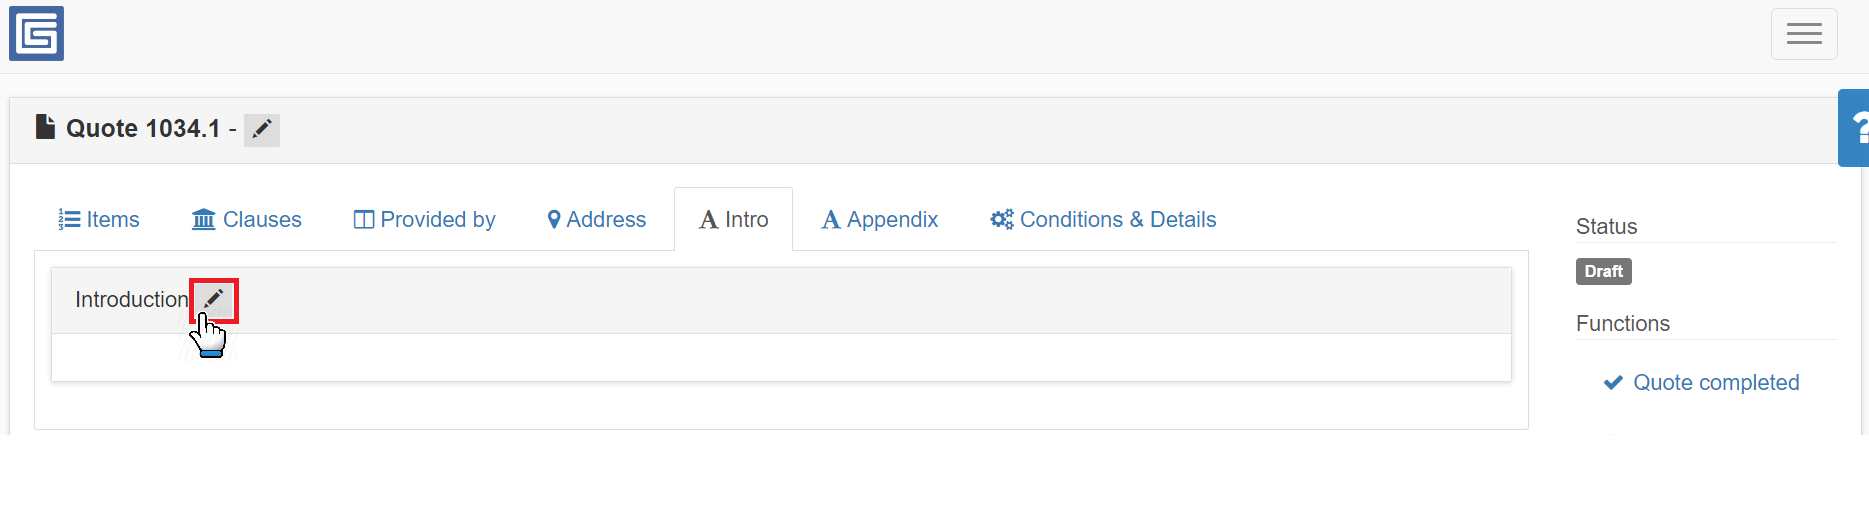Click the Draft status badge
This screenshot has width=1869, height=512.
pyautogui.click(x=1604, y=271)
